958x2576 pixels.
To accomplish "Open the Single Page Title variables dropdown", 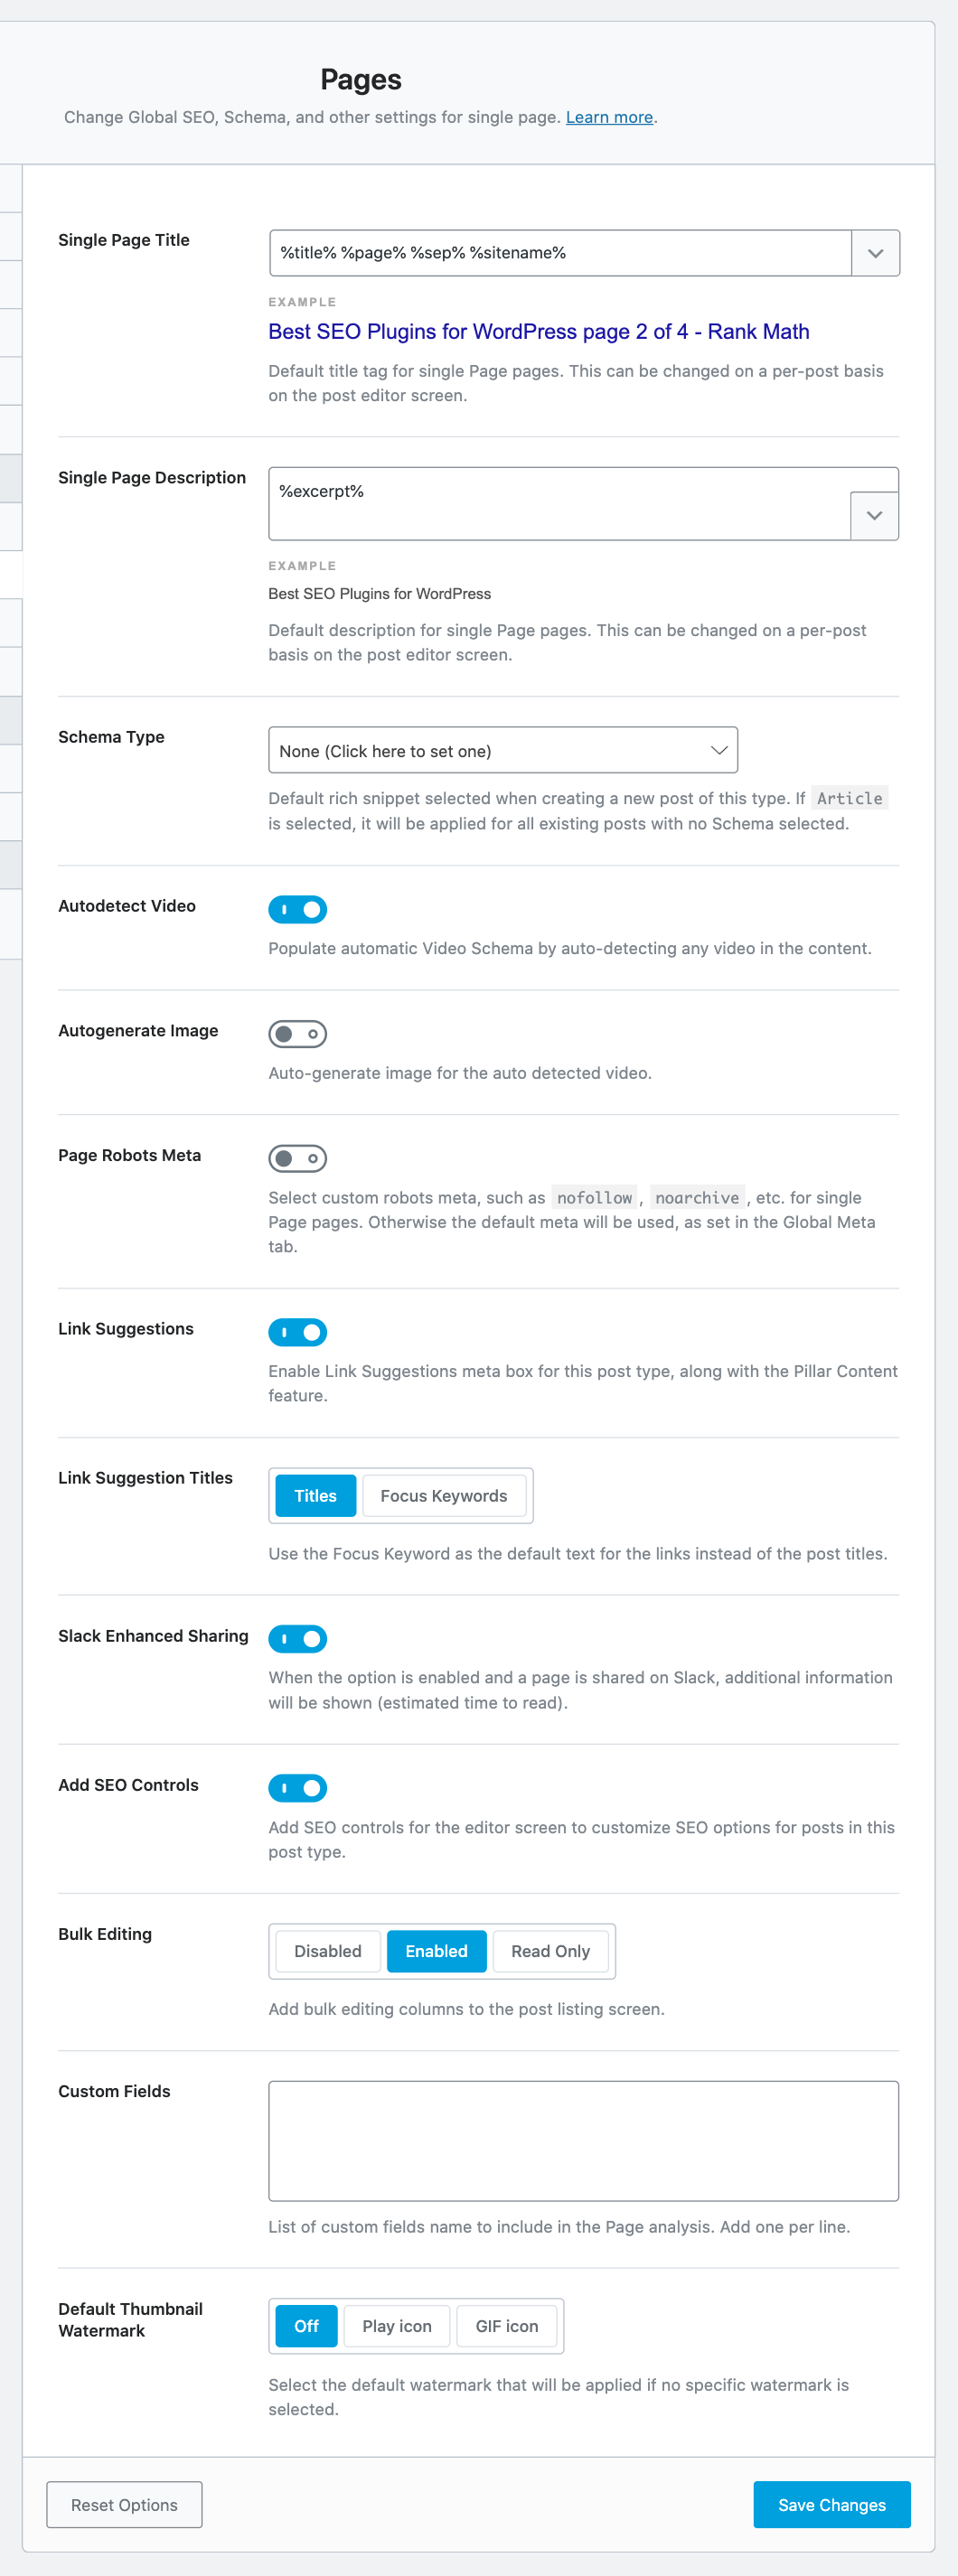I will click(x=874, y=252).
